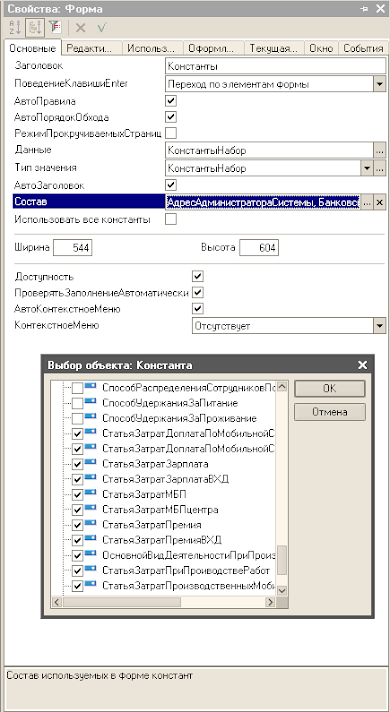390x712 pixels.
Task: Open the Тип значения dropdown arrow
Action: coord(367,168)
